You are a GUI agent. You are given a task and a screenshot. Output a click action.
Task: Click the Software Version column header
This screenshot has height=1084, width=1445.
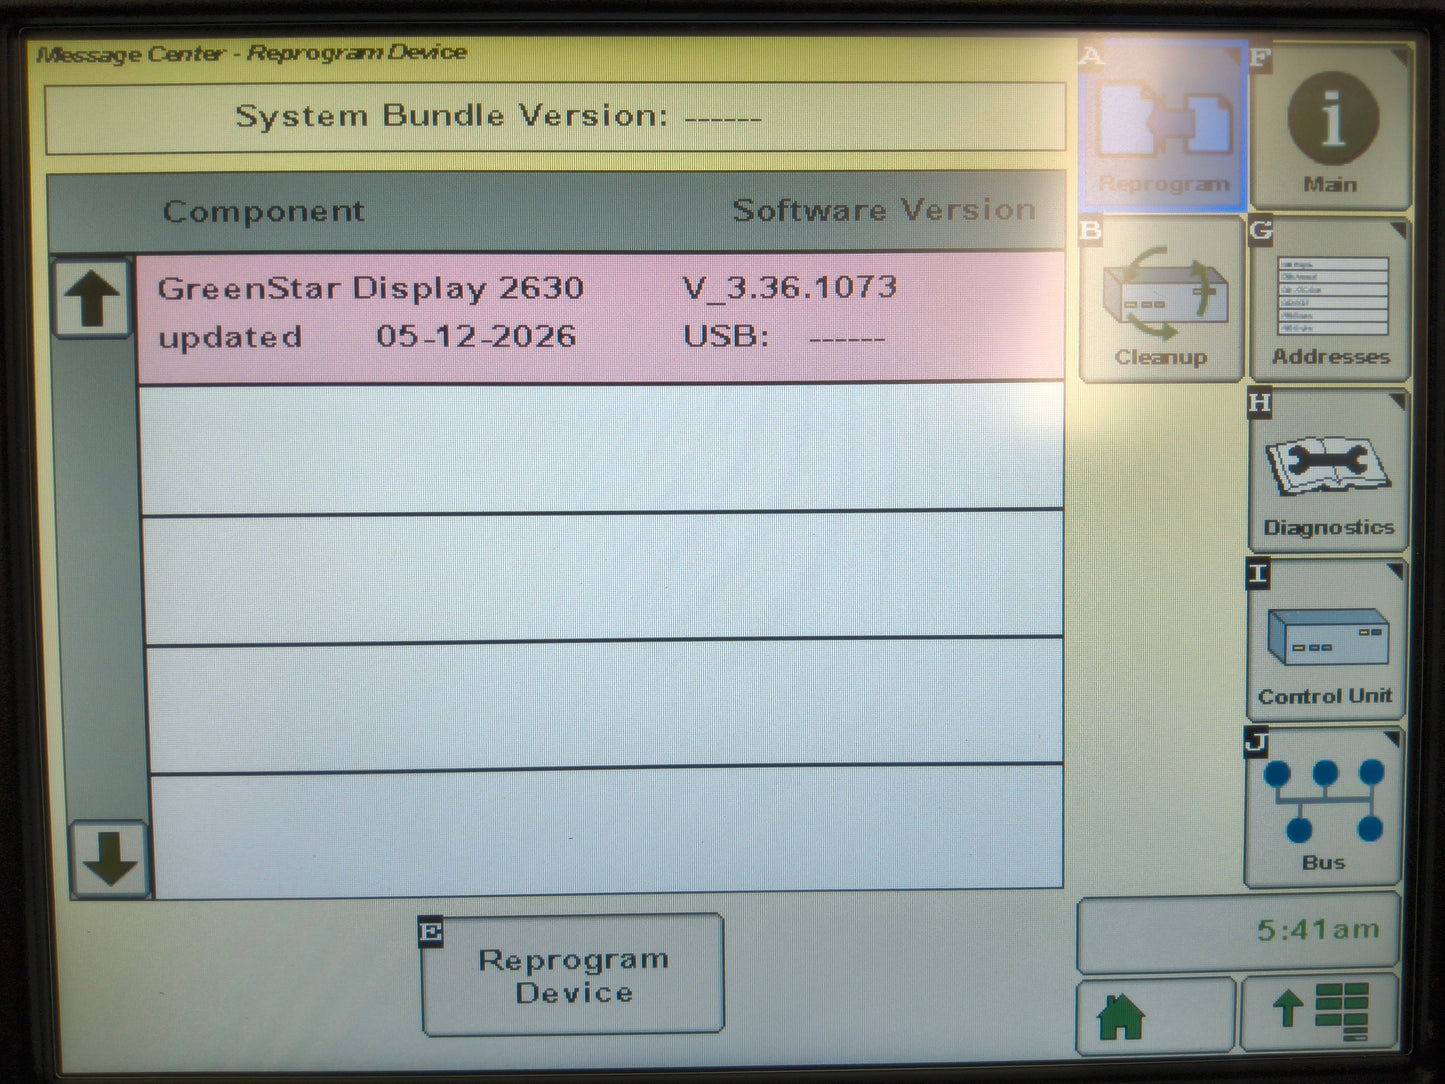(x=884, y=210)
